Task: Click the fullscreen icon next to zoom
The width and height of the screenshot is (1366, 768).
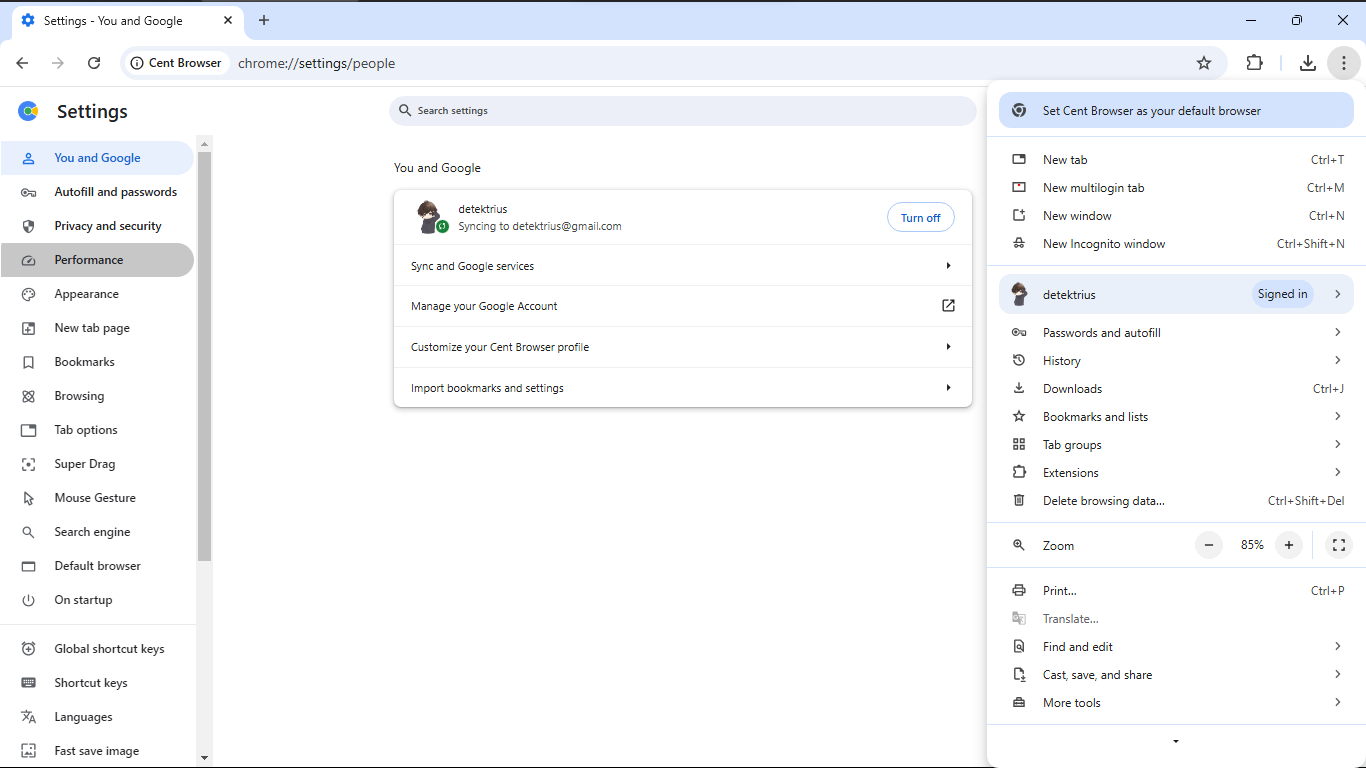Action: [1338, 545]
